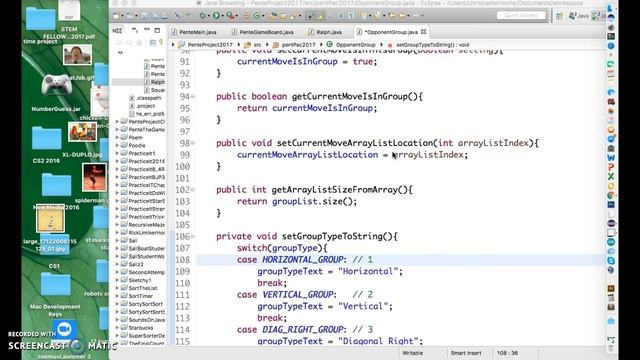The image size is (640, 360).
Task: Collapse method fold marker at line 94
Action: tap(193, 97)
